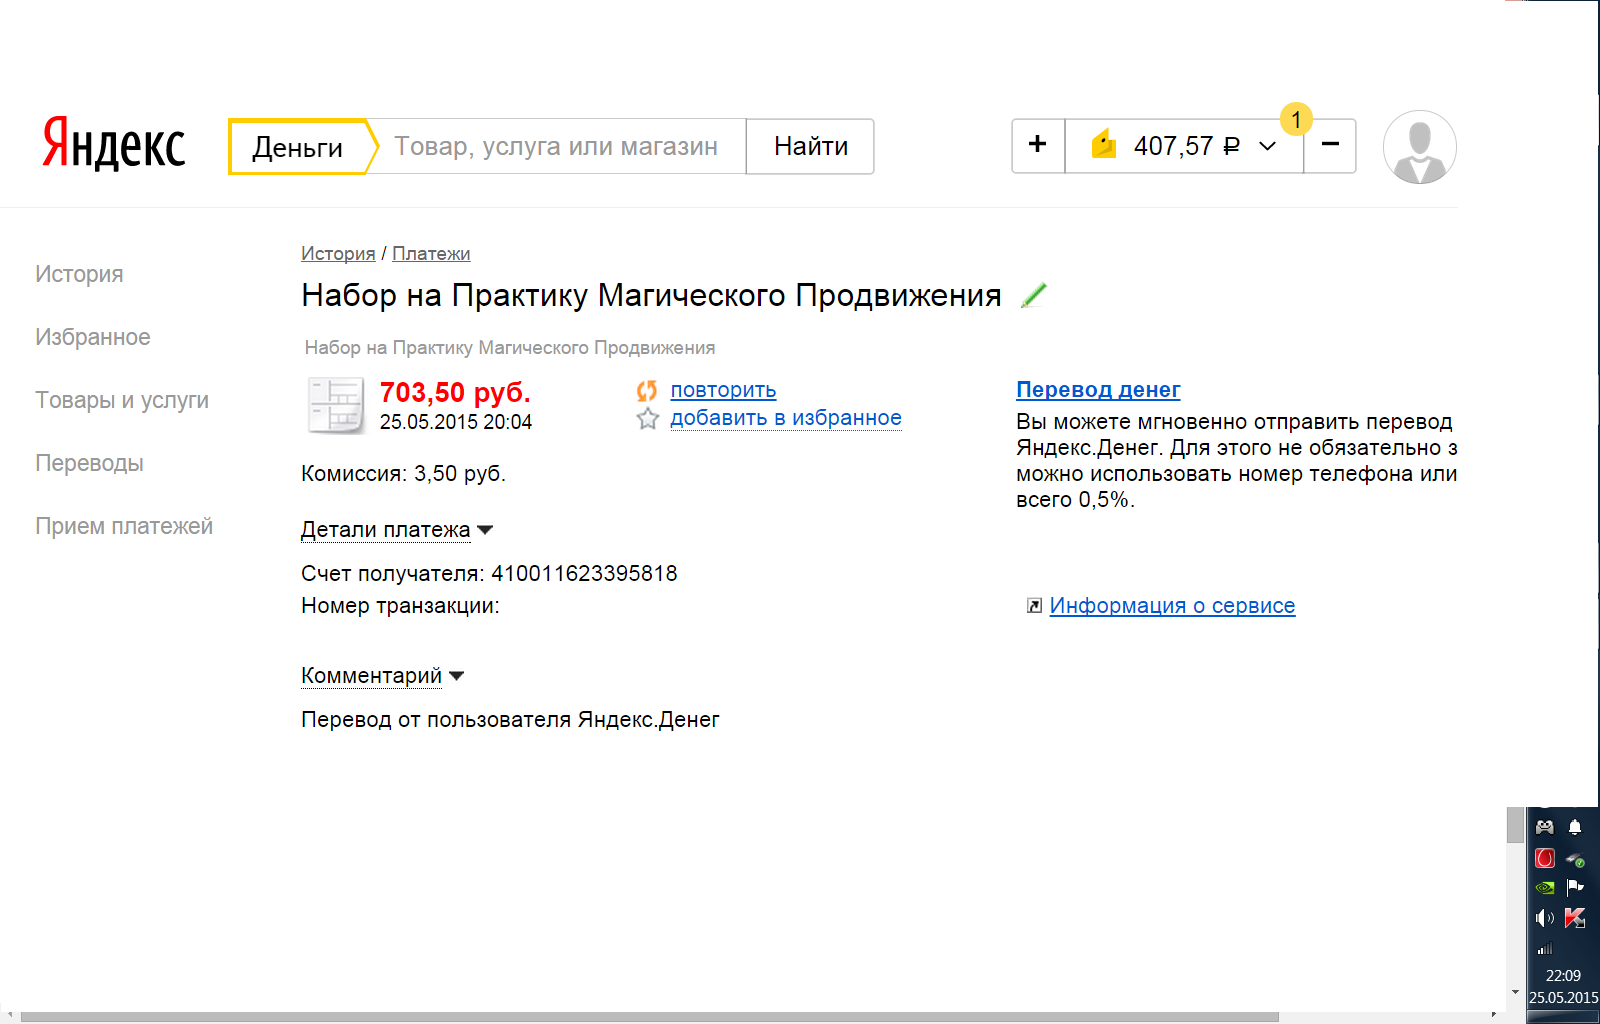
Task: Click the plus button to top up wallet
Action: 1038,146
